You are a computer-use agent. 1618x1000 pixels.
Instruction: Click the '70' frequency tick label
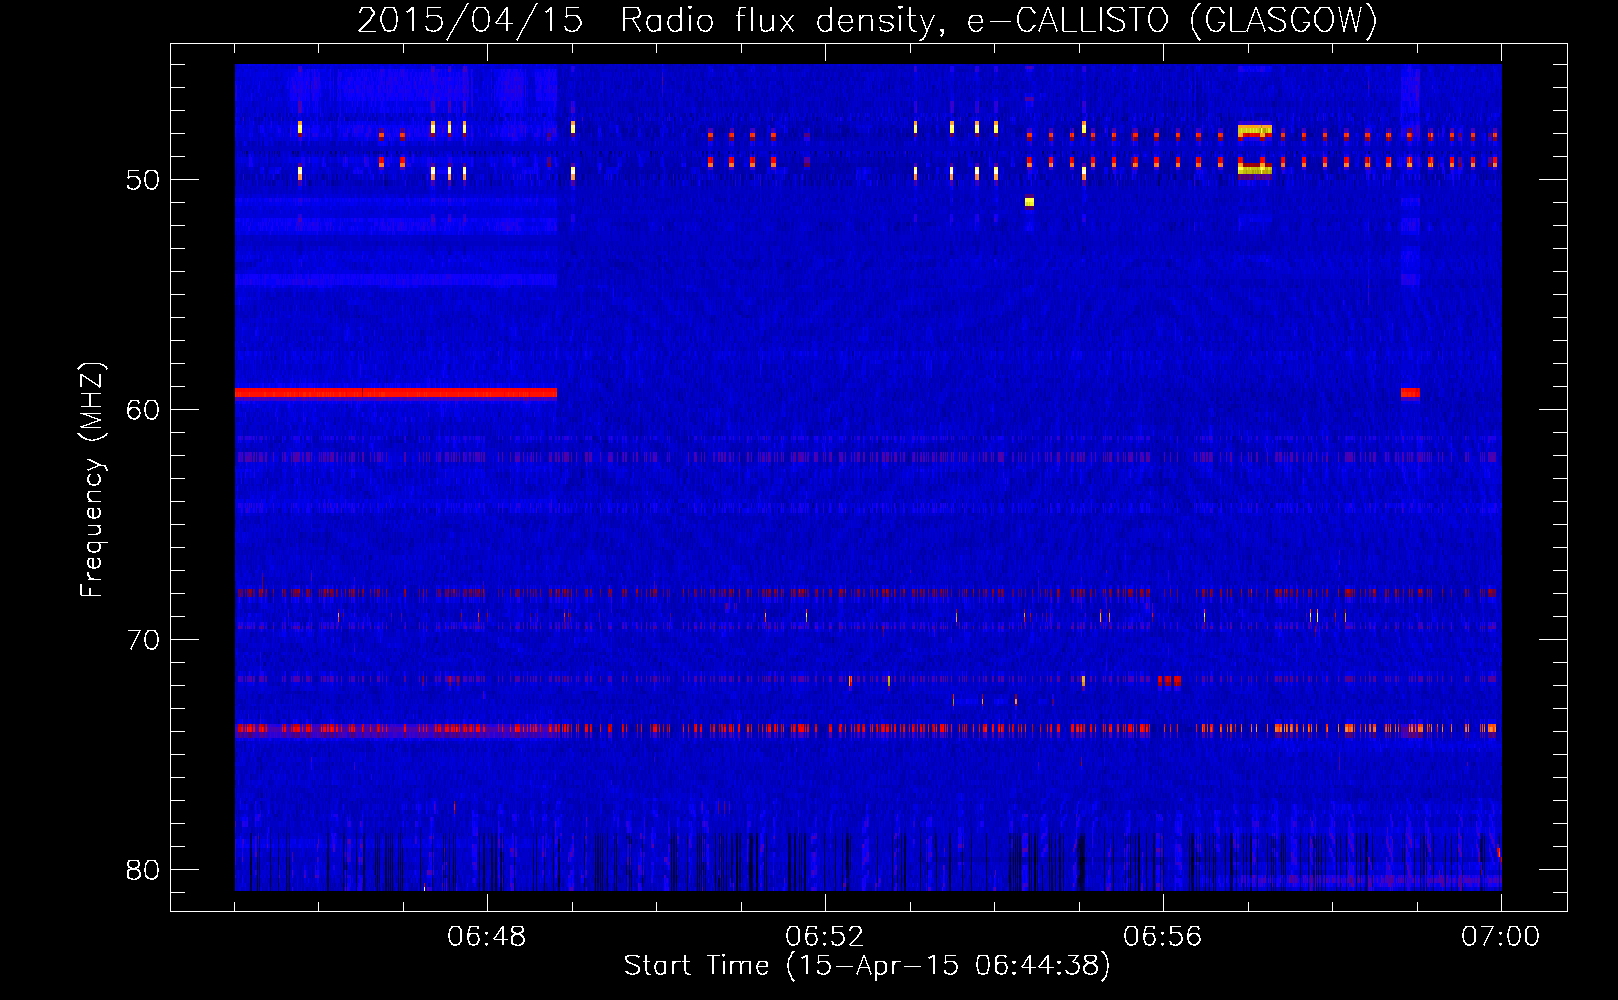143,640
